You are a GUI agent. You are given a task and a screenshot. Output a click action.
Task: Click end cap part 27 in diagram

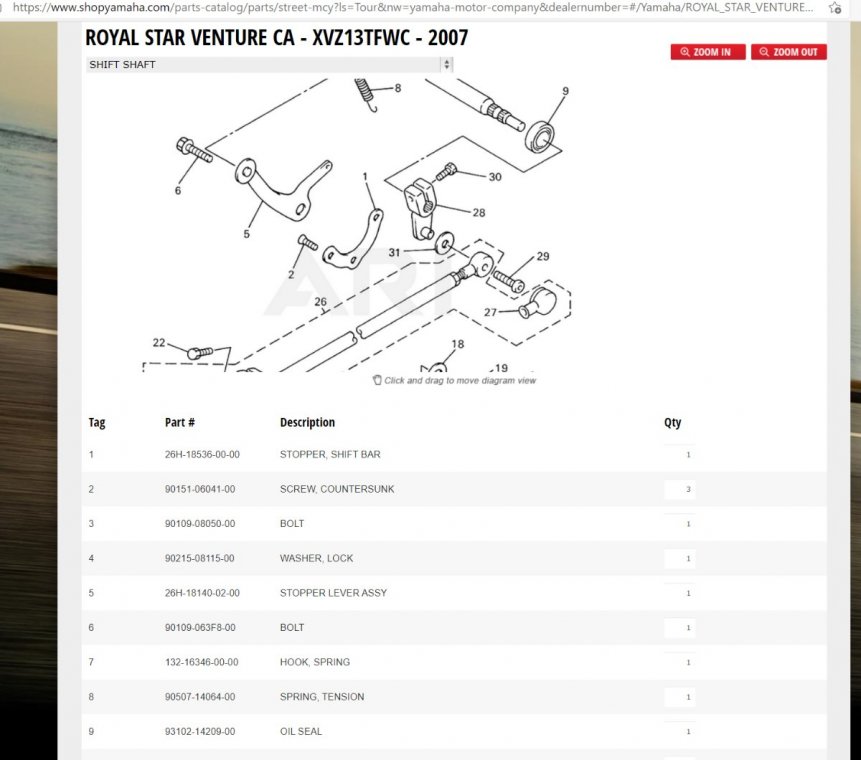click(541, 302)
